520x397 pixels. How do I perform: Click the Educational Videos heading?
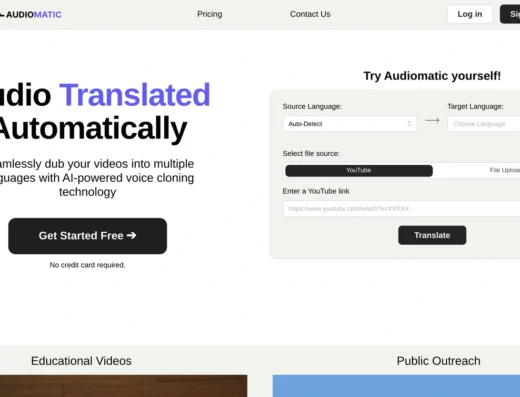(x=81, y=361)
